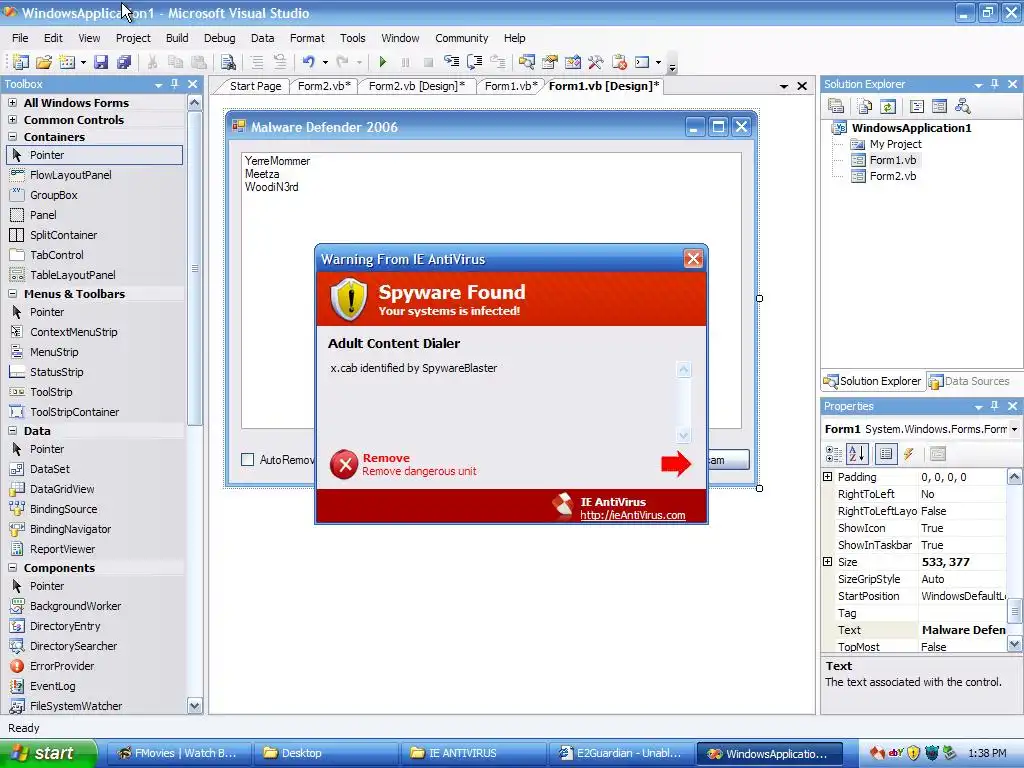The width and height of the screenshot is (1024, 768).
Task: Select the DataGridView toolbox control
Action: [x=62, y=489]
